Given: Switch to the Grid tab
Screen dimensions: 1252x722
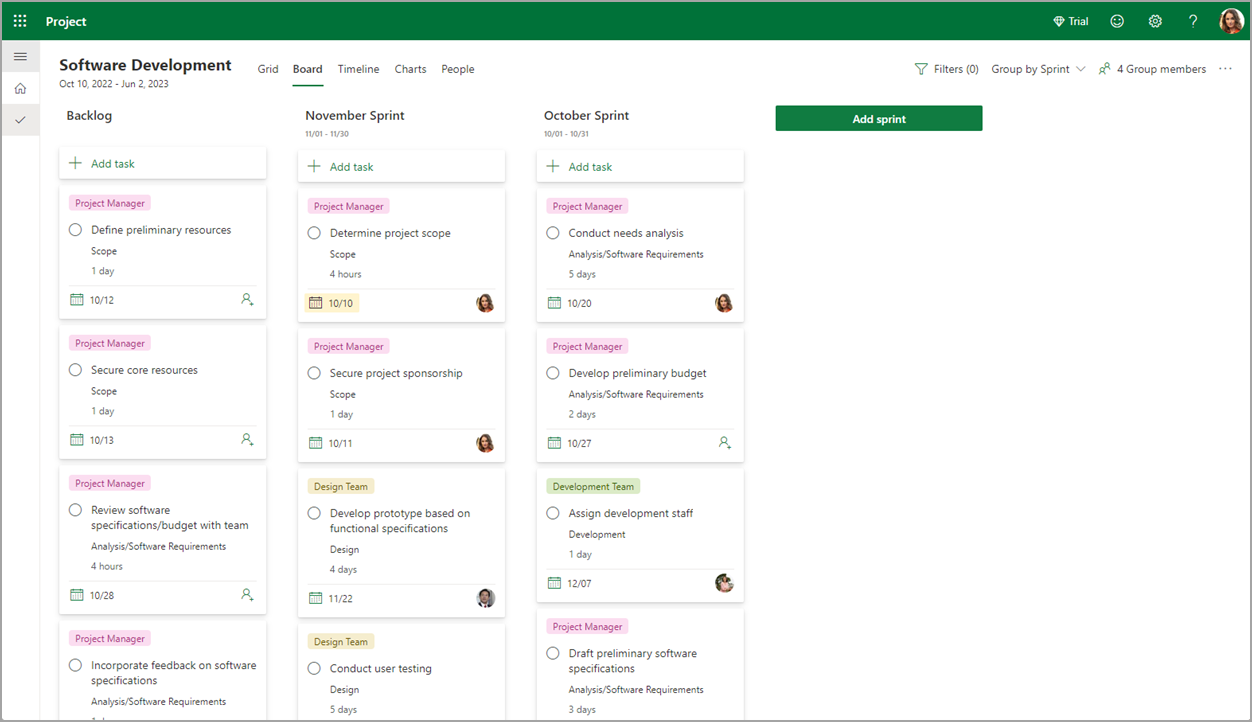Looking at the screenshot, I should [x=268, y=69].
